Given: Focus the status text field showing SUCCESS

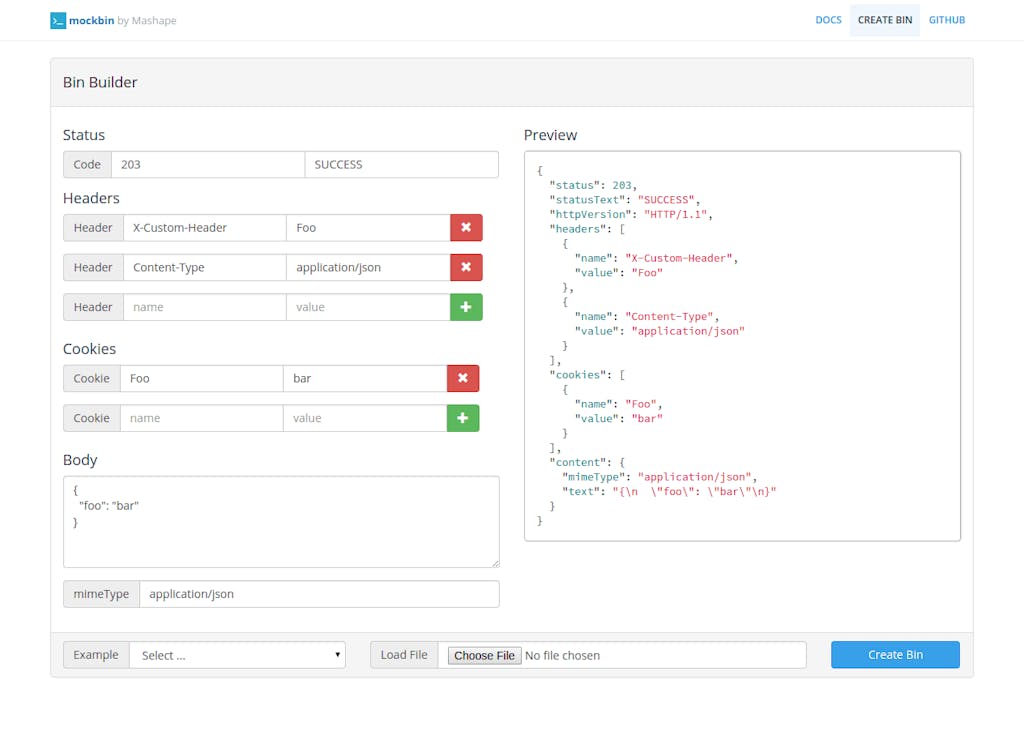Looking at the screenshot, I should click(x=400, y=165).
